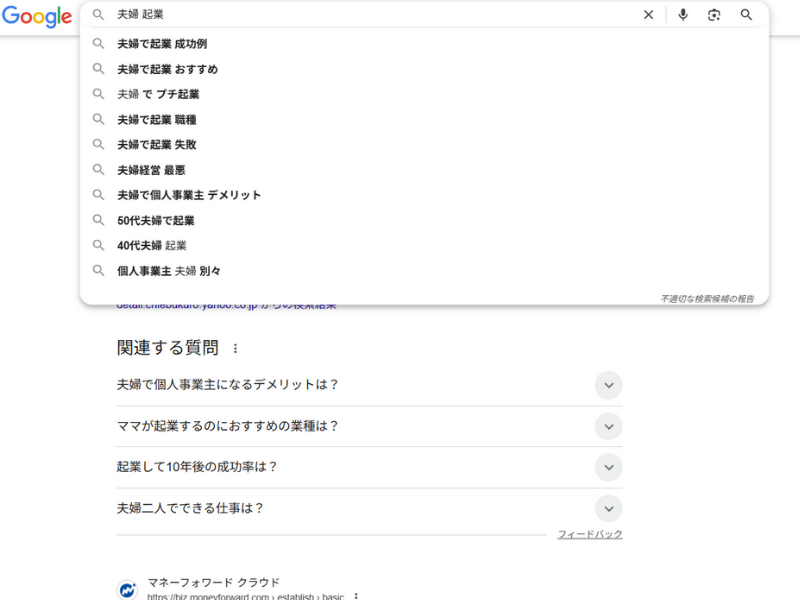Select suggestion 夫婦で起業 おすすめ

[167, 69]
